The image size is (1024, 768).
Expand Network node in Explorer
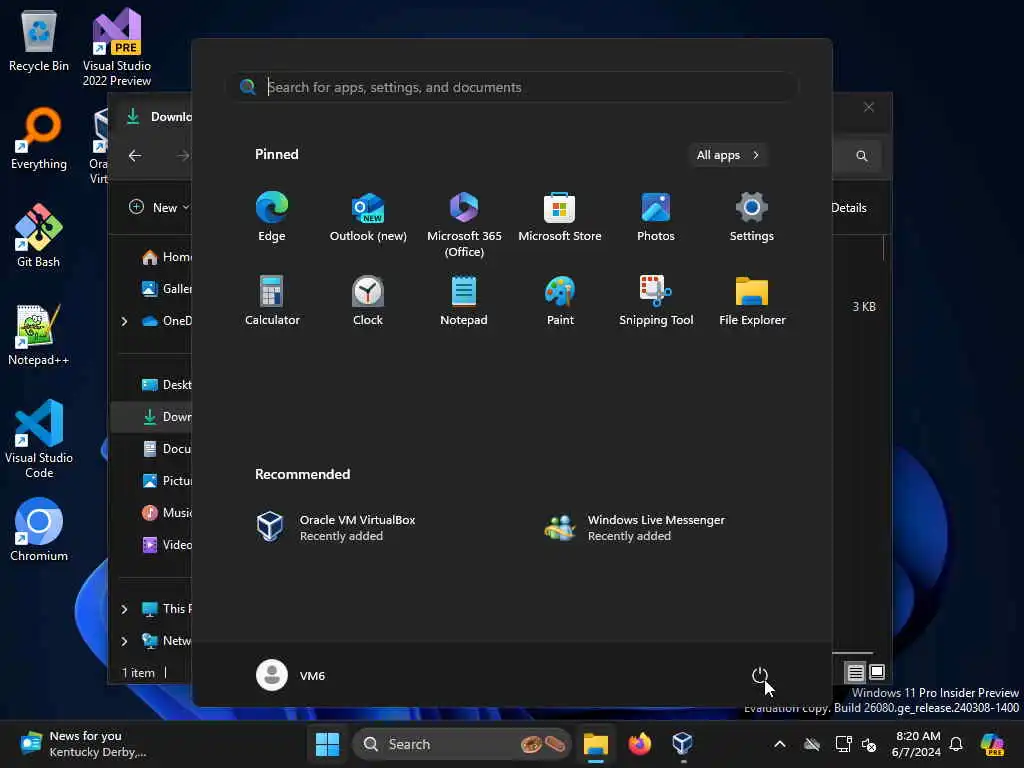coord(124,641)
